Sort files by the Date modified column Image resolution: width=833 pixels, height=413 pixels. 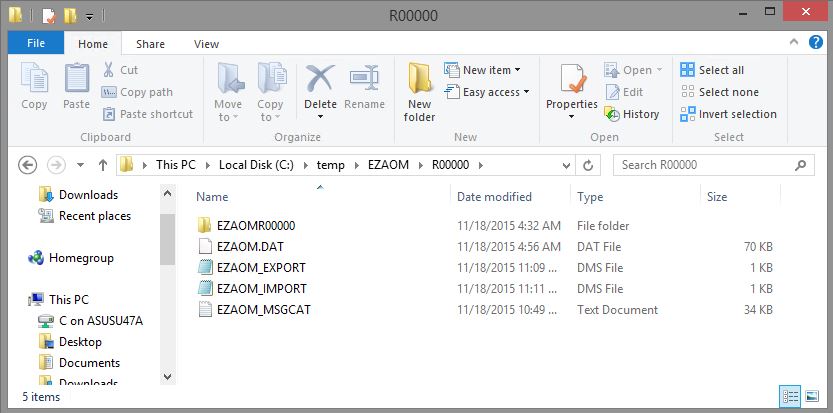[x=494, y=197]
